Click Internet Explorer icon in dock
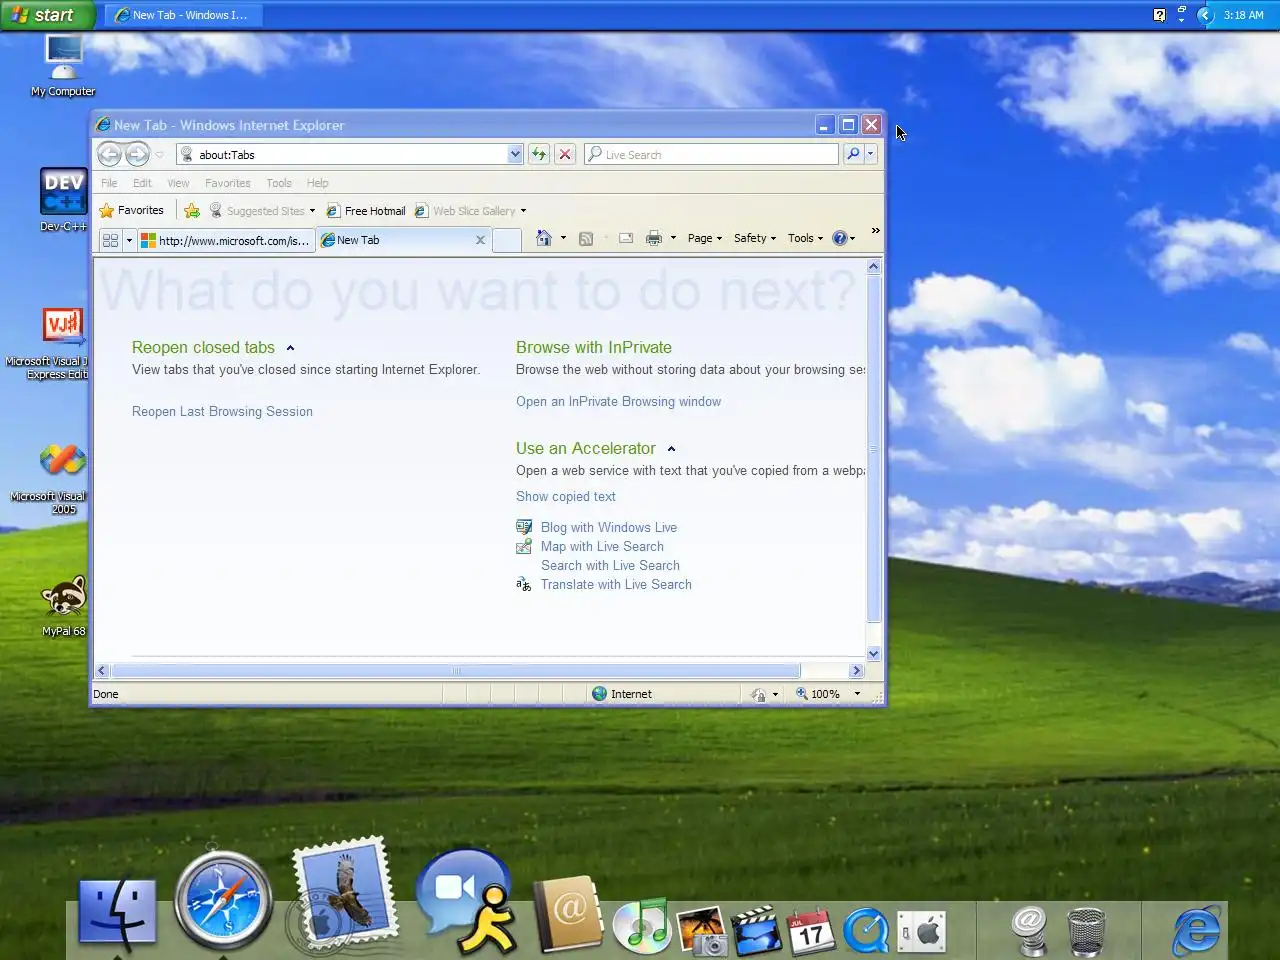The width and height of the screenshot is (1280, 960). click(x=1196, y=929)
